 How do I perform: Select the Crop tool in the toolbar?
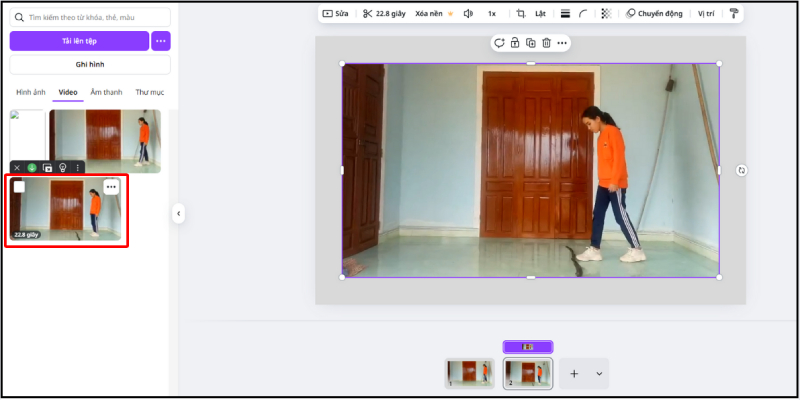pos(521,14)
